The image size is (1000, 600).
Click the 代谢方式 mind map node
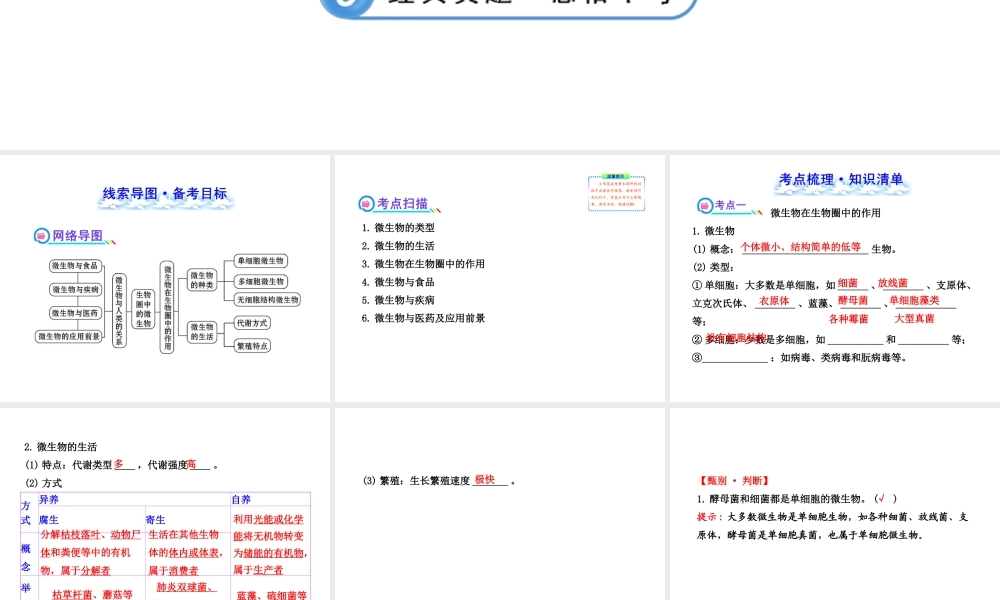(252, 323)
